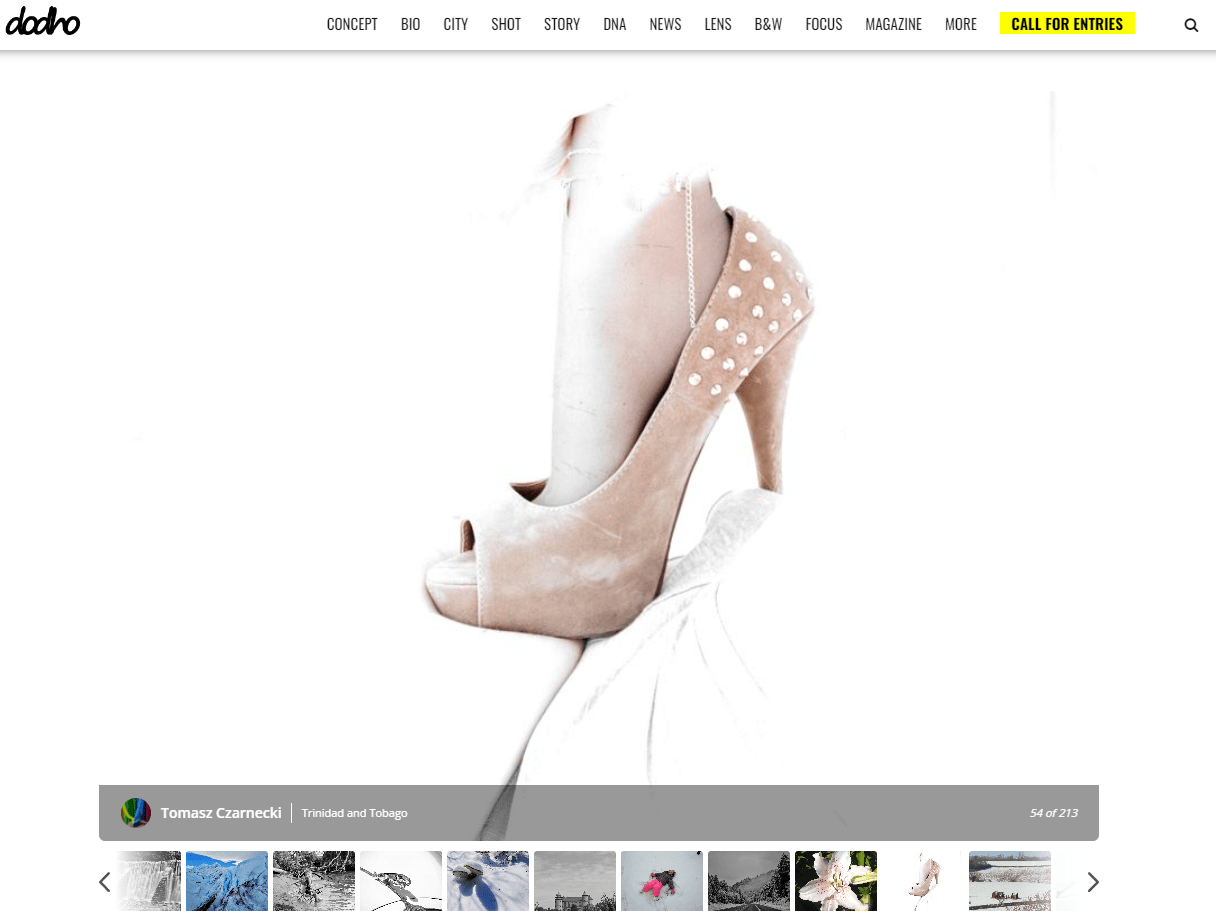
Task: Select the black-and-white fallen tree branches thumbnail
Action: point(314,881)
